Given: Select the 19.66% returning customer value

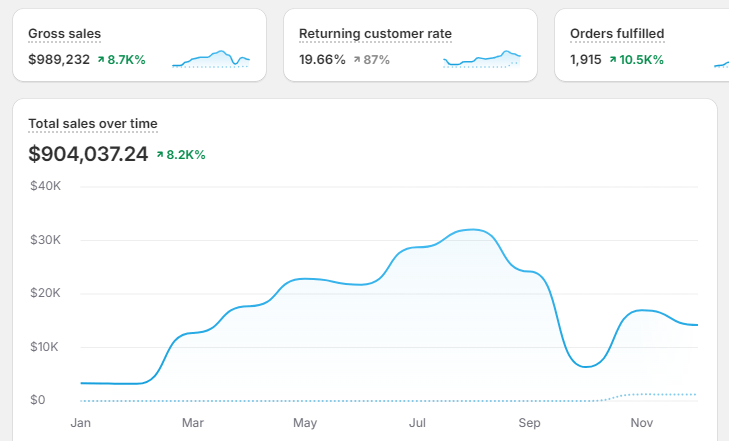Looking at the screenshot, I should [x=322, y=60].
